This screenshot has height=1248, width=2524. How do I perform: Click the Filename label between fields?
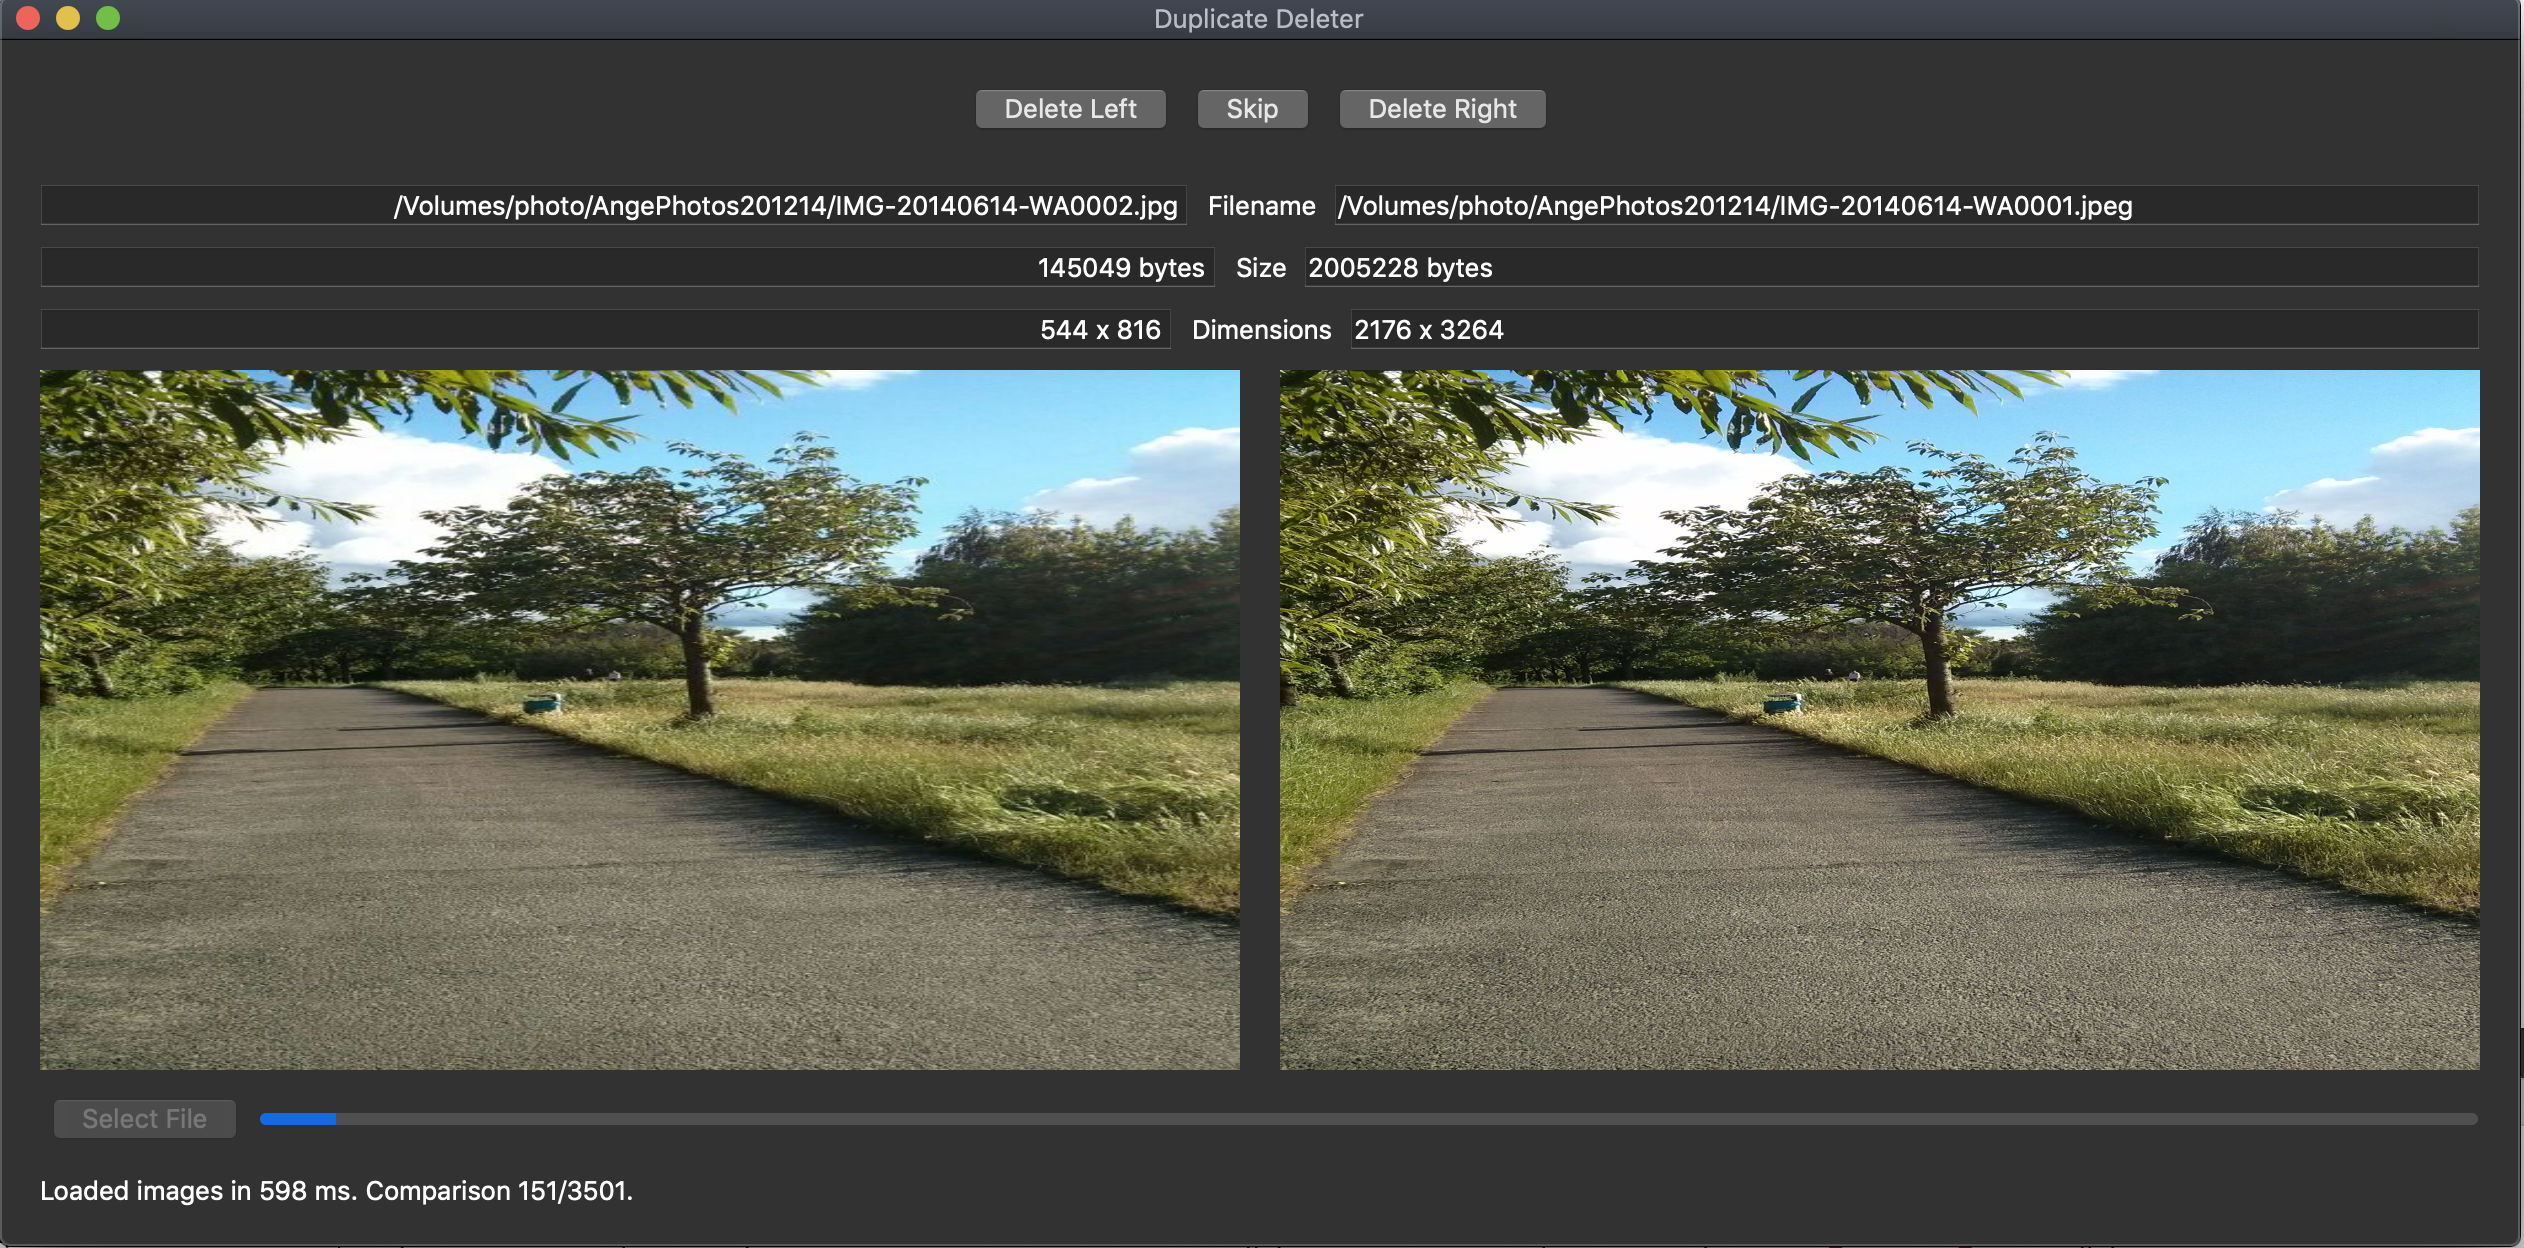[1261, 206]
